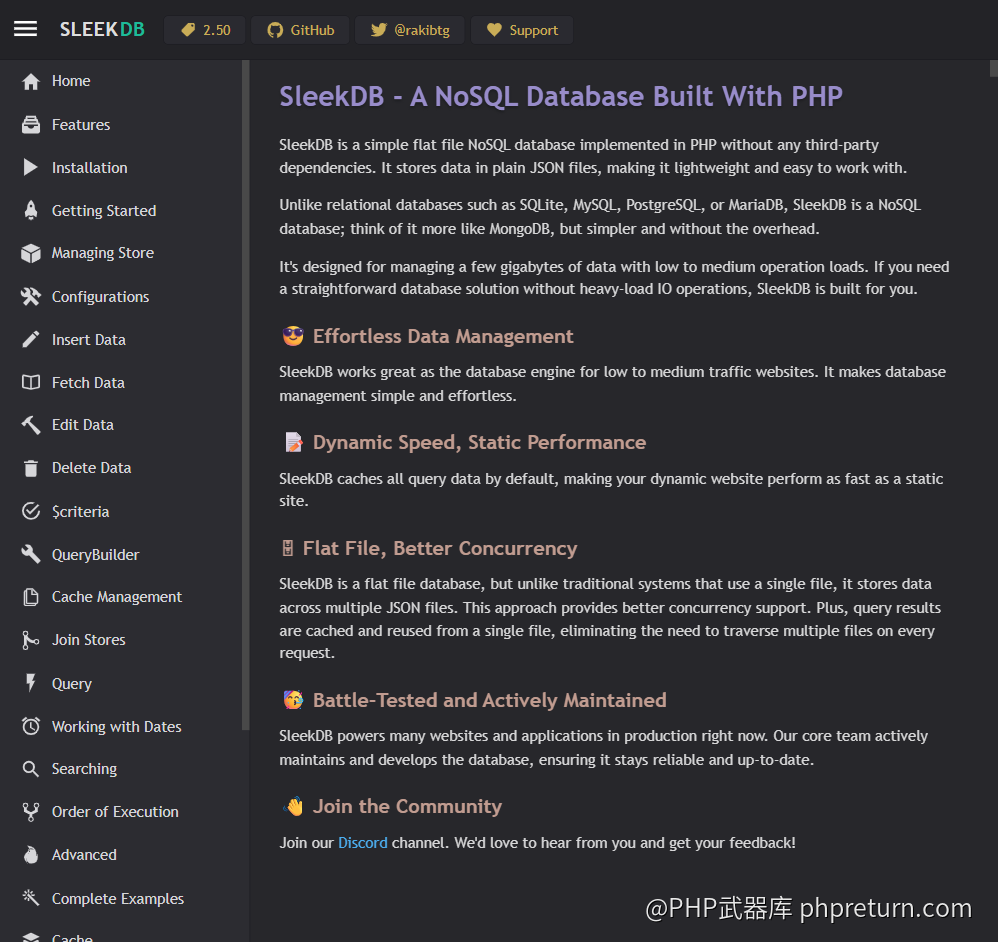Click the QueryBuilder wrench icon
This screenshot has height=942, width=998.
point(31,554)
